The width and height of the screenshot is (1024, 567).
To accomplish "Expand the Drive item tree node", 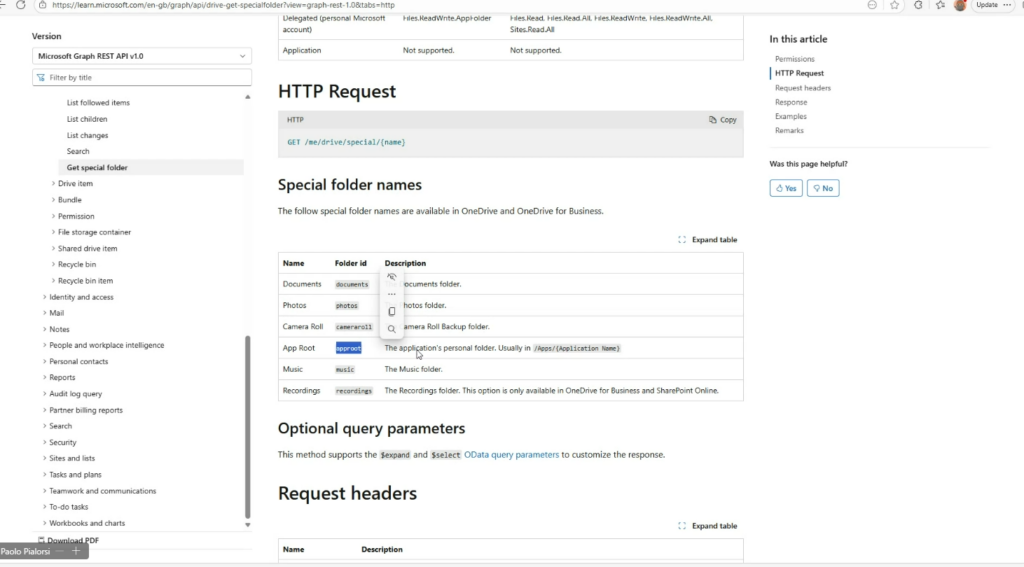I will coord(54,184).
